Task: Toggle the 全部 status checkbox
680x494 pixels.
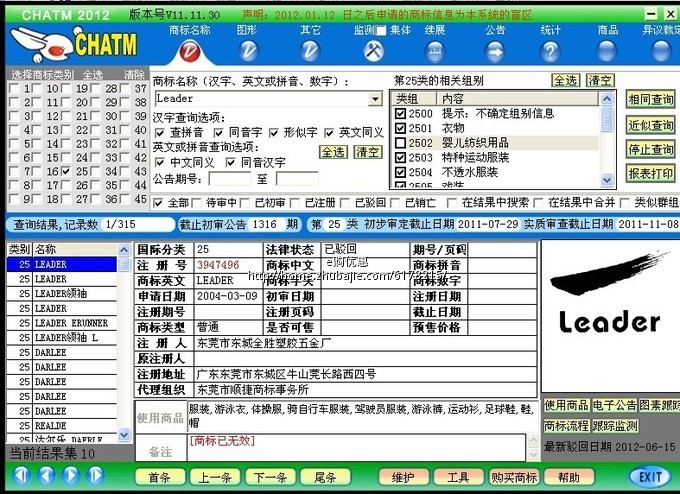Action: (158, 203)
